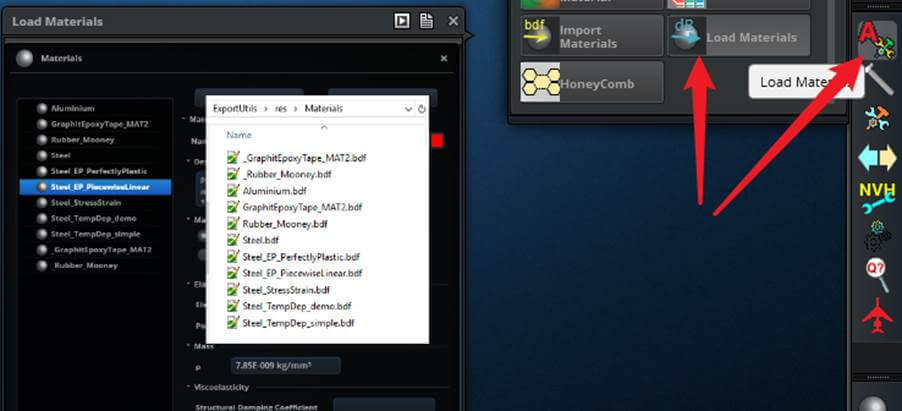This screenshot has width=902, height=411.
Task: Click the red color swatch
Action: (x=437, y=141)
